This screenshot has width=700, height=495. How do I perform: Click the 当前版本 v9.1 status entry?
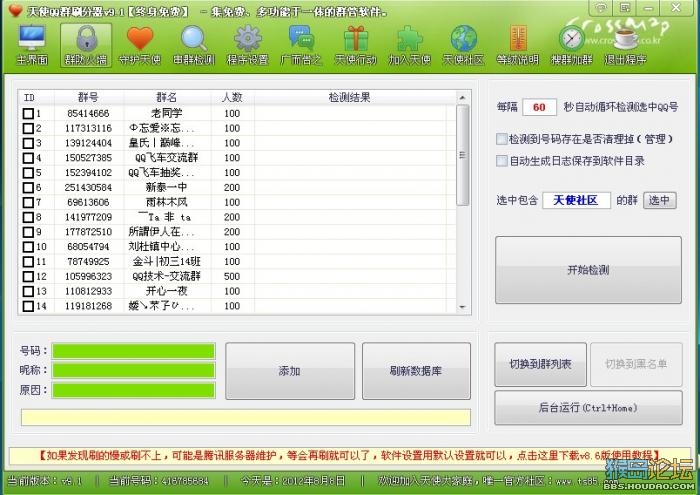click(x=45, y=481)
